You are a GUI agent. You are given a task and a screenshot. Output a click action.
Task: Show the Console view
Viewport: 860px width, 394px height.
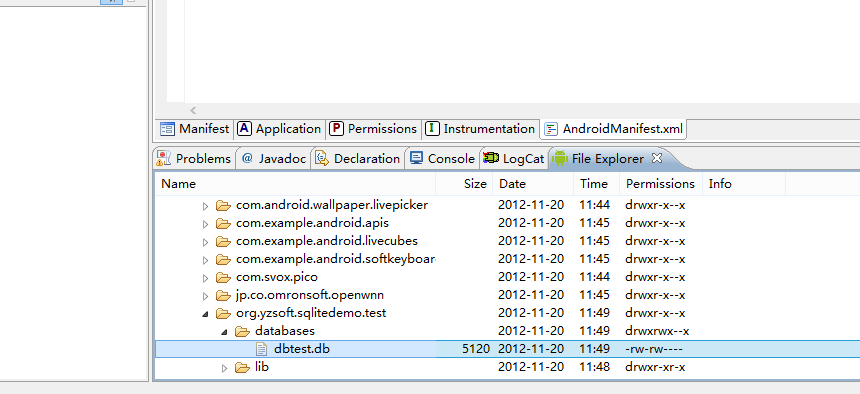coord(442,159)
